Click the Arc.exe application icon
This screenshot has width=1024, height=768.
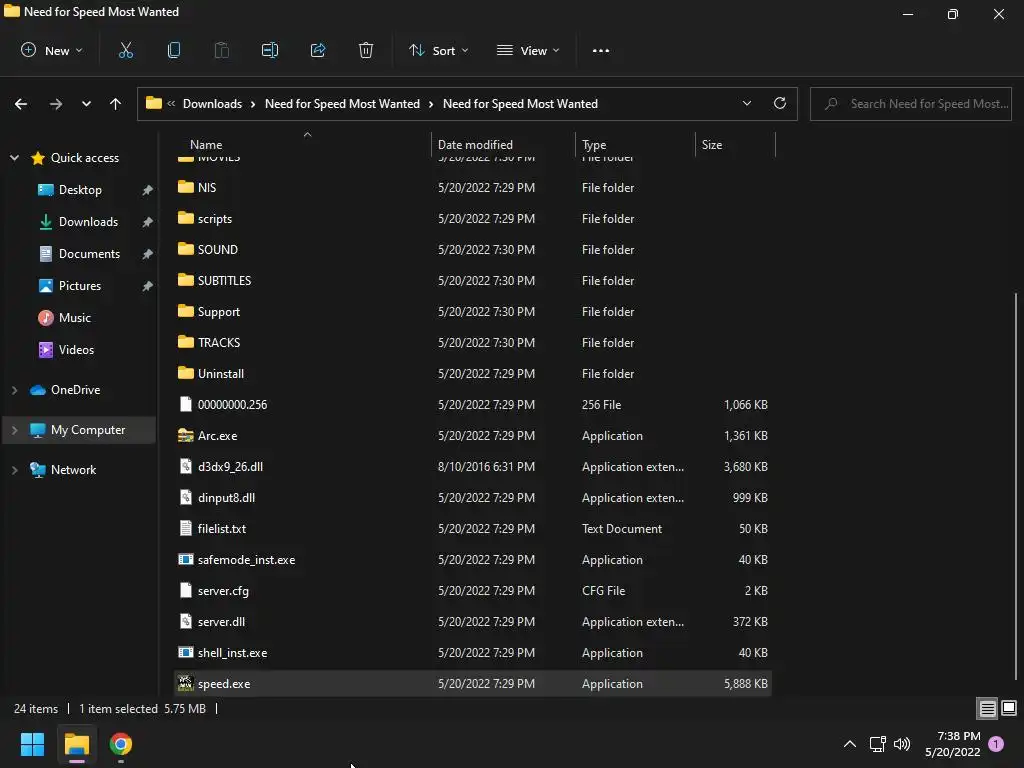click(x=185, y=436)
